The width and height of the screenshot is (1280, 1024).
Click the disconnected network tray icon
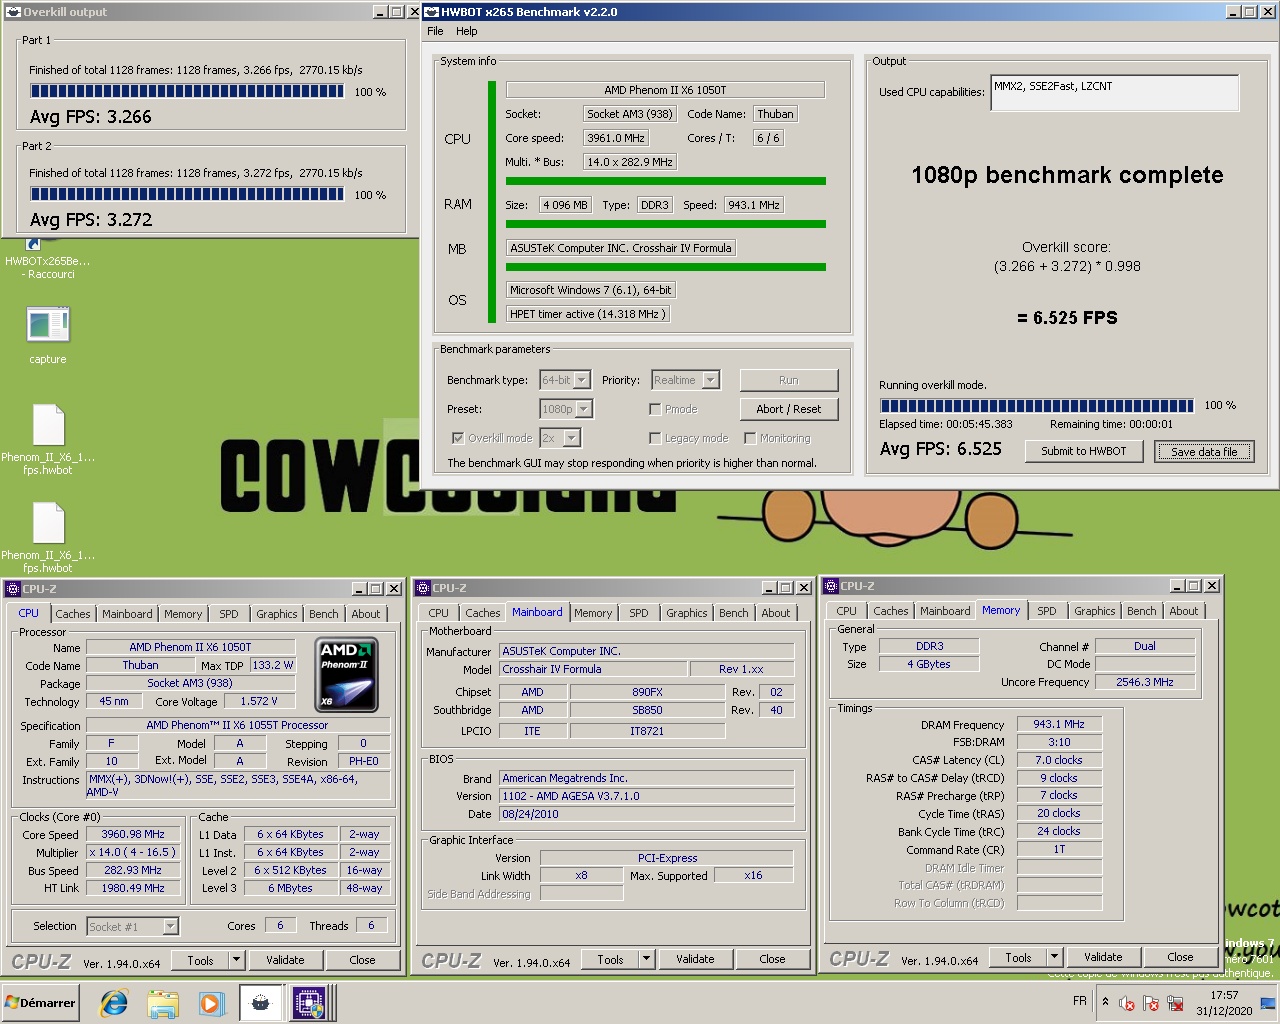pos(1176,1003)
